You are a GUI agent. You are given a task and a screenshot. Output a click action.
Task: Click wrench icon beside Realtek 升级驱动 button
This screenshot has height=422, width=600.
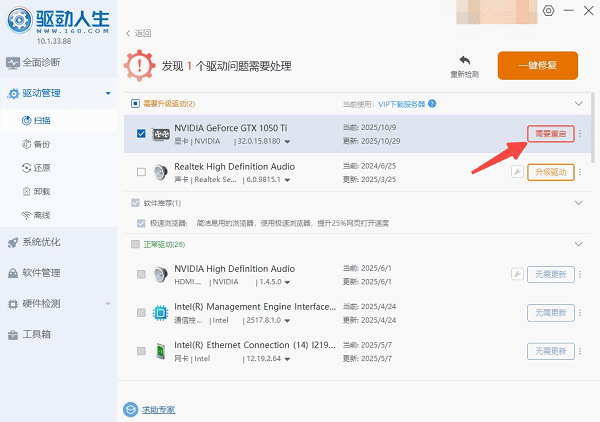pos(517,172)
